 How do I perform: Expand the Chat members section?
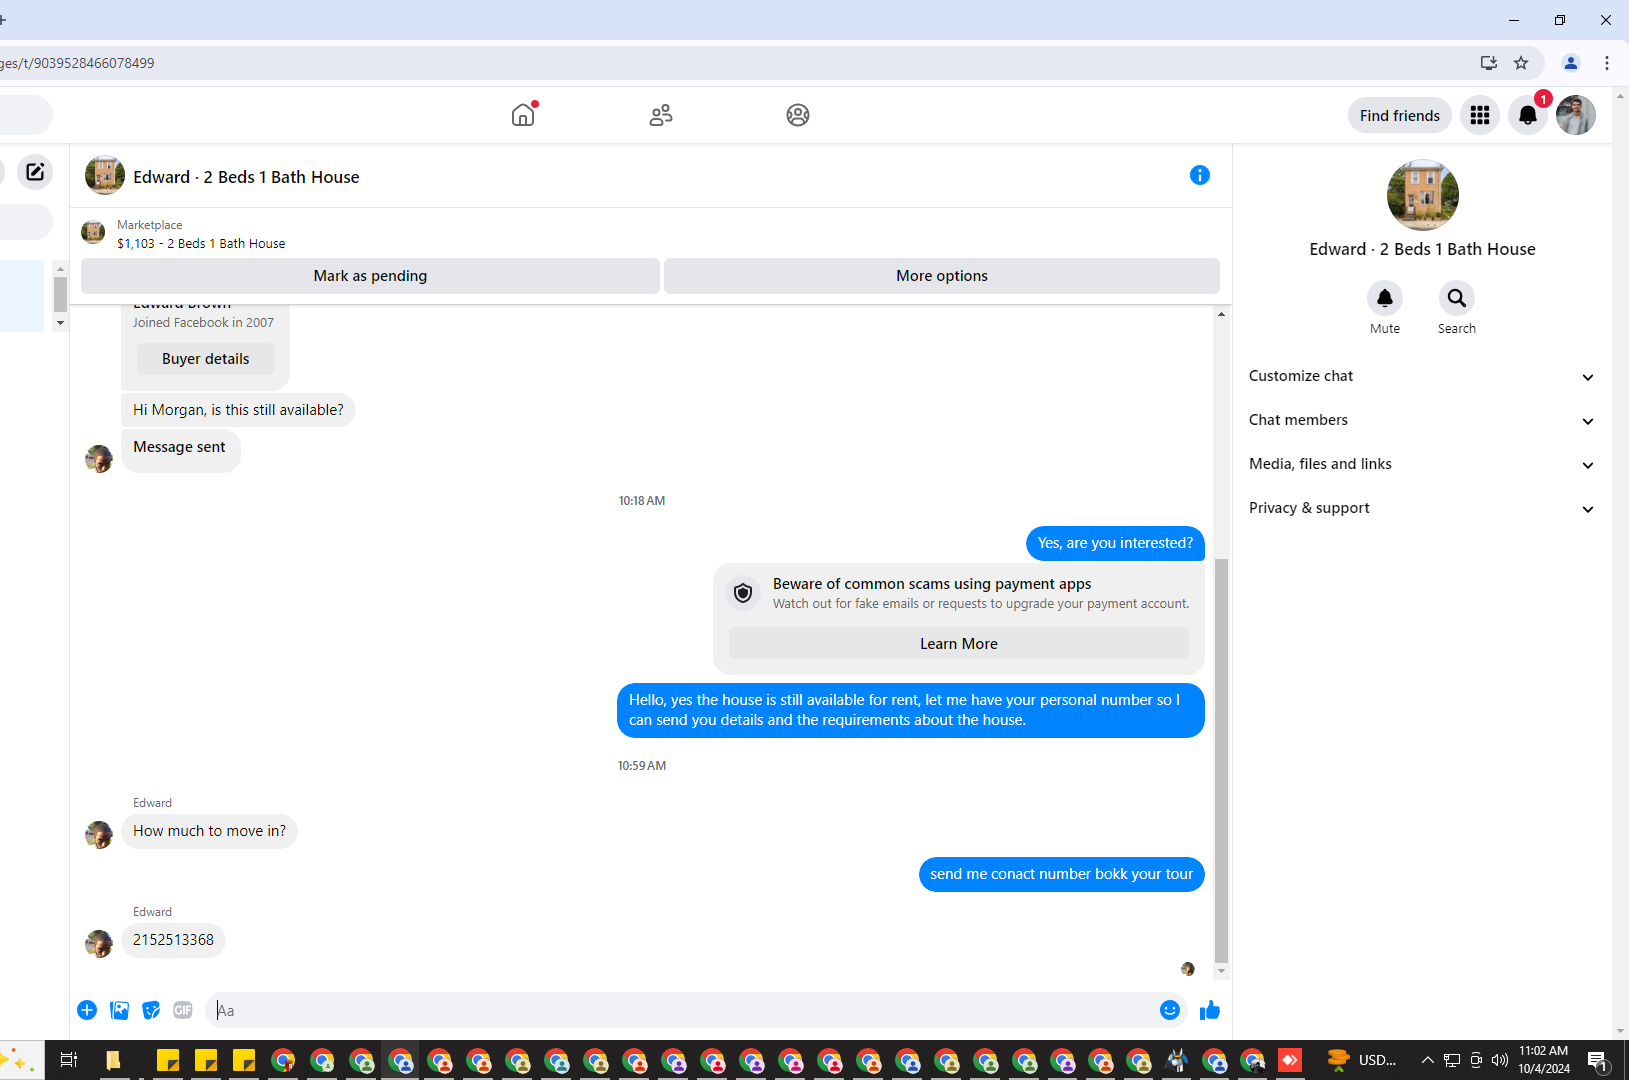[x=1421, y=420]
